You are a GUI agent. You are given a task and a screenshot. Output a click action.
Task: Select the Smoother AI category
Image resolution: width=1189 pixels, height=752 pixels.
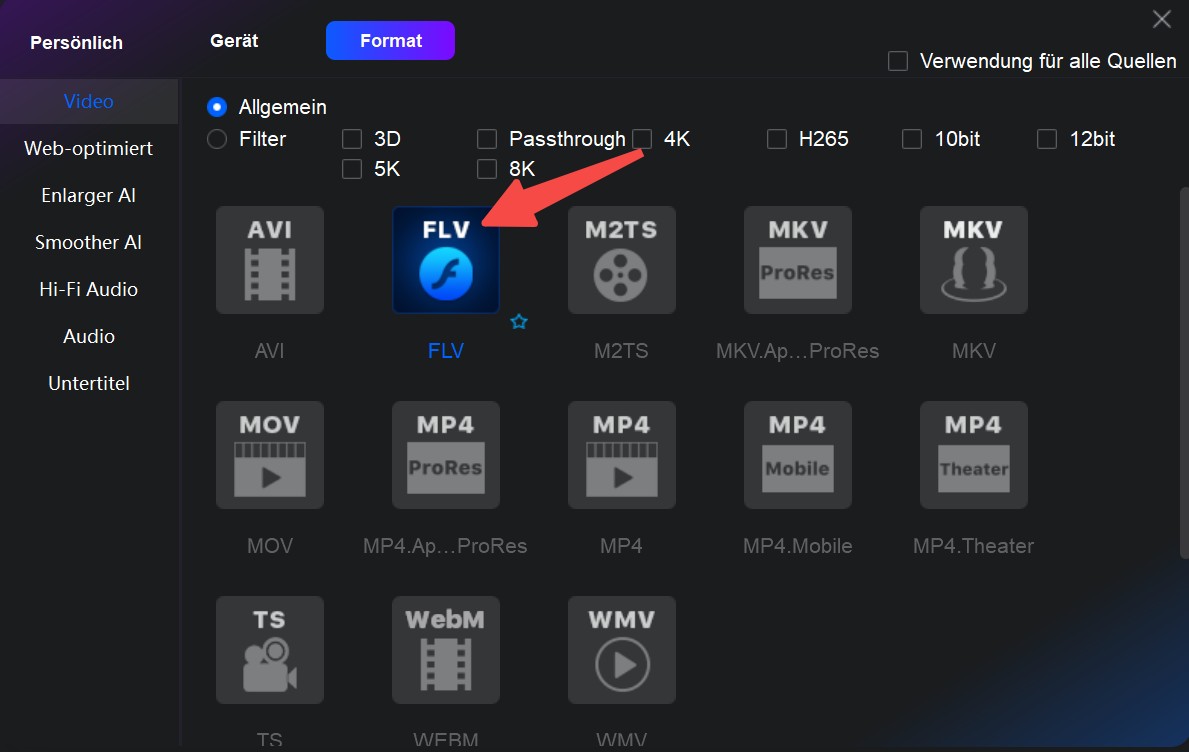pos(89,243)
